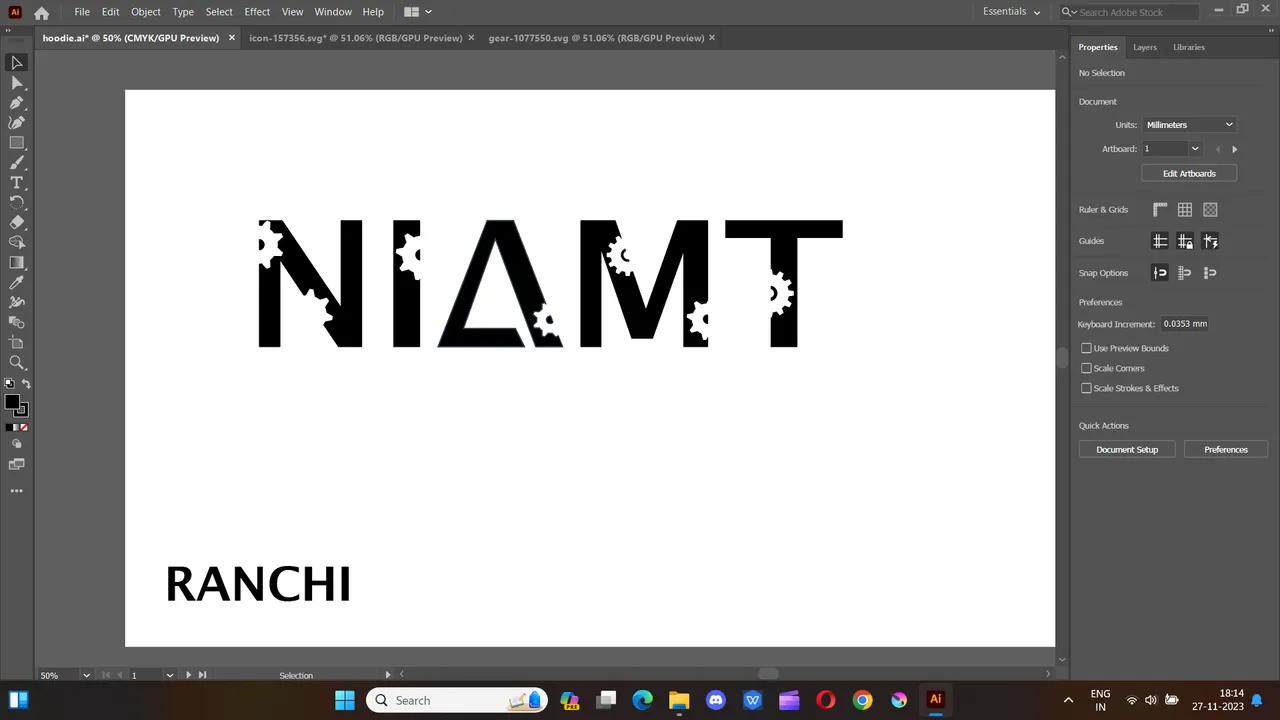This screenshot has width=1280, height=720.
Task: Open the Essentials workspace switcher
Action: pos(1011,12)
